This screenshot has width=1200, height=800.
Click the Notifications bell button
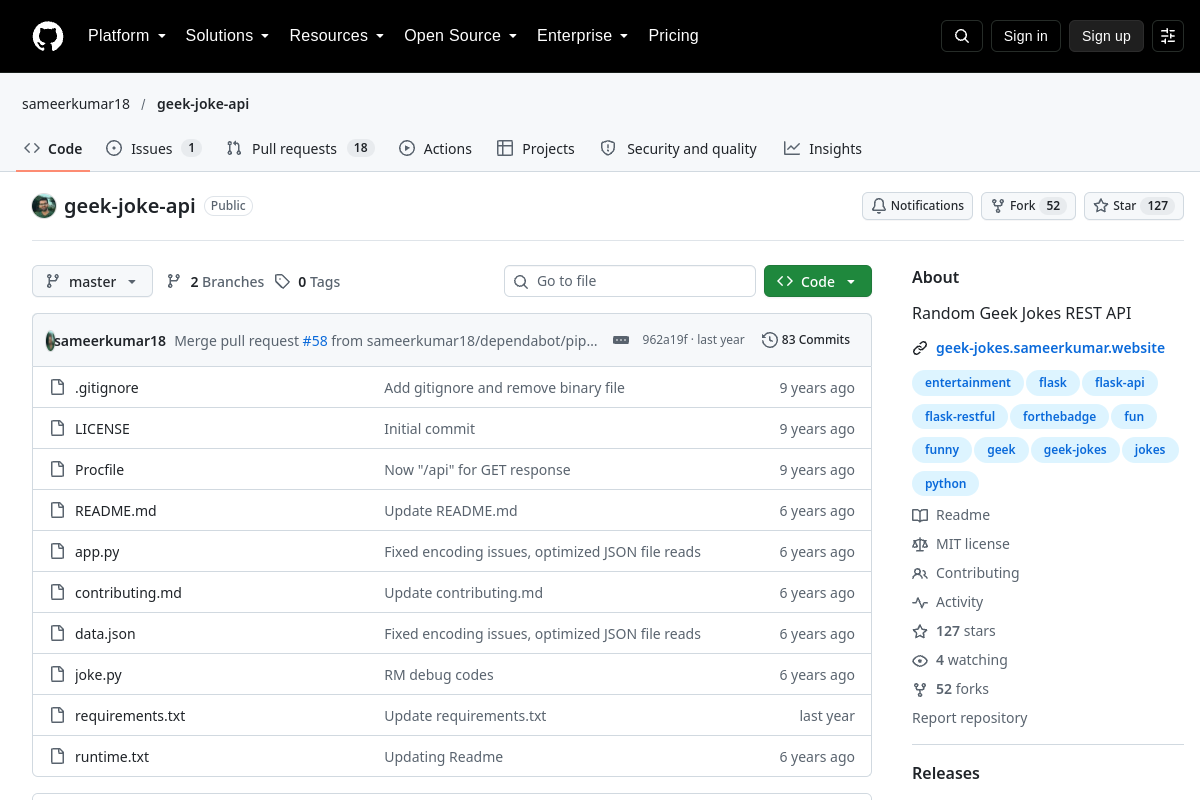coord(917,206)
